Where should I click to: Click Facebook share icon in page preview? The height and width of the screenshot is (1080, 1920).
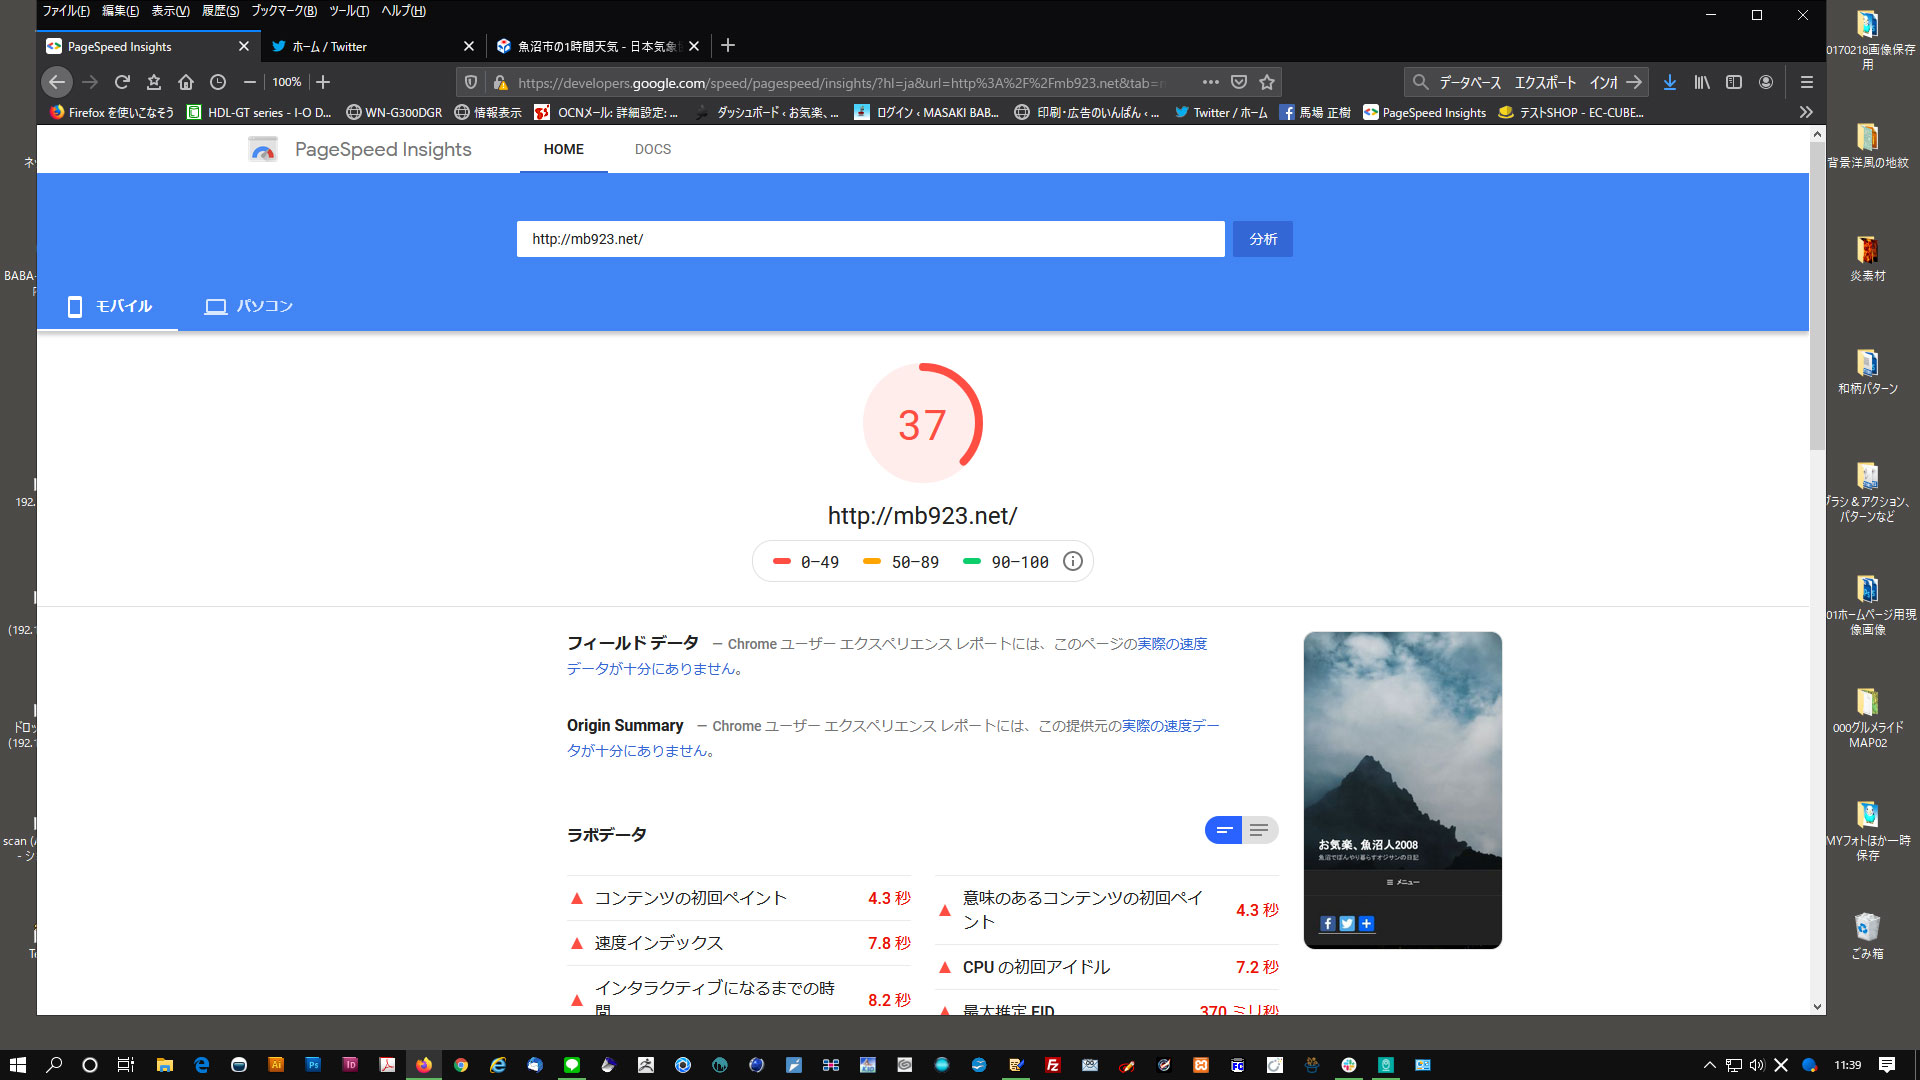coord(1327,924)
